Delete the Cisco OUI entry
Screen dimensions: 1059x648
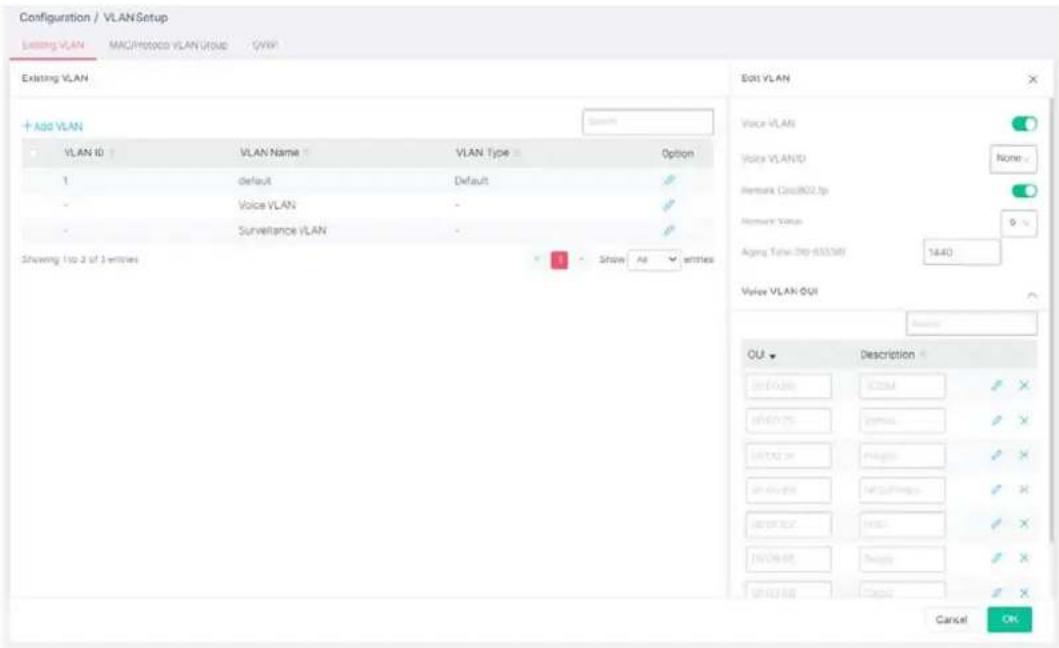pos(1024,593)
